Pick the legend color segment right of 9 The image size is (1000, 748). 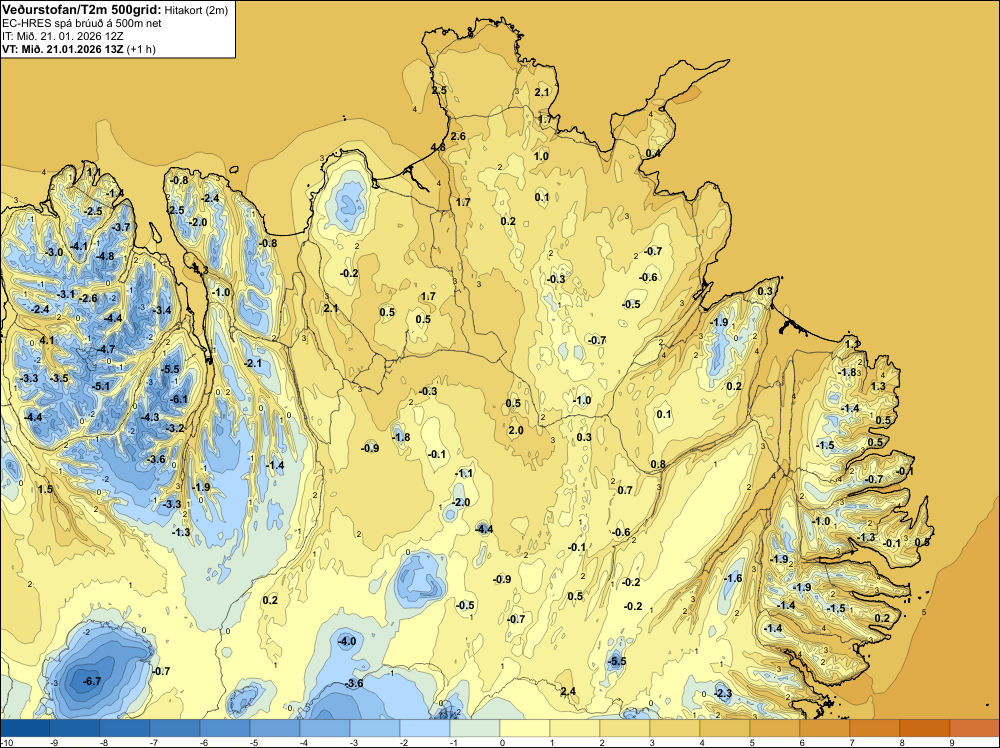[x=974, y=728]
